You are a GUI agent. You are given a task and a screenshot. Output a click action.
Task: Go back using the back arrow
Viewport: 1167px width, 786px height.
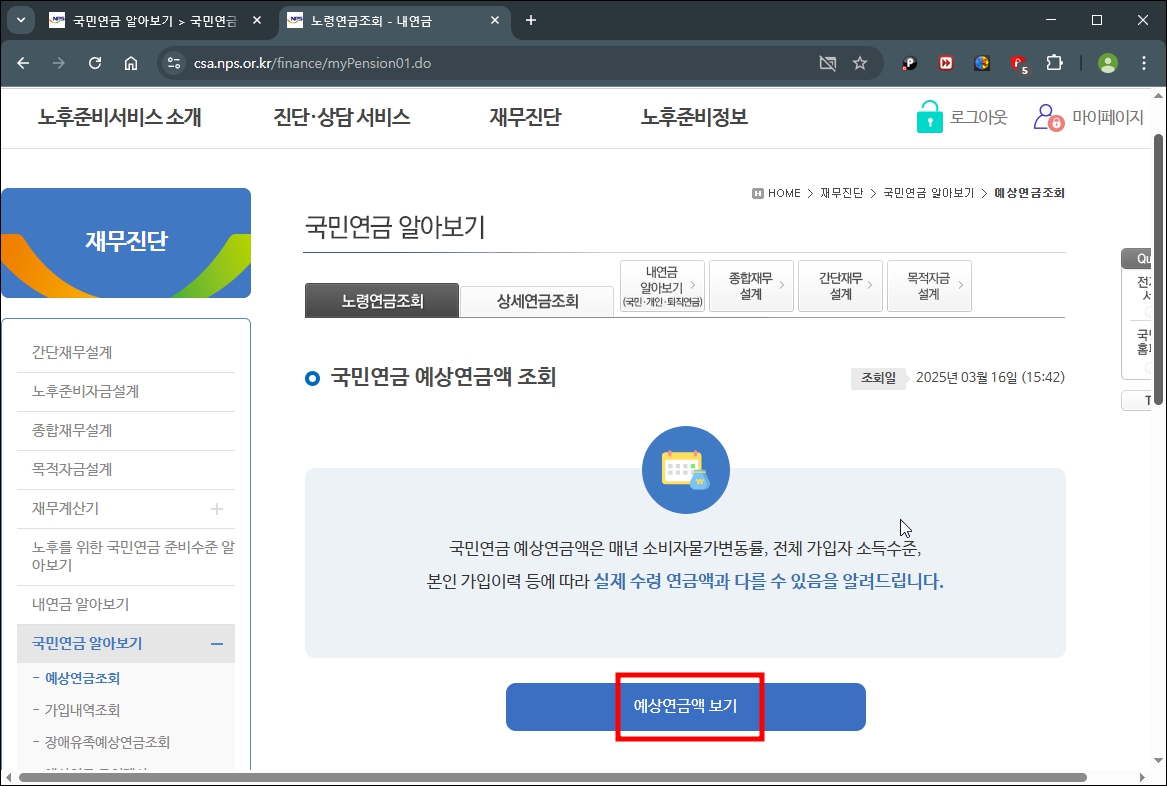pyautogui.click(x=23, y=62)
